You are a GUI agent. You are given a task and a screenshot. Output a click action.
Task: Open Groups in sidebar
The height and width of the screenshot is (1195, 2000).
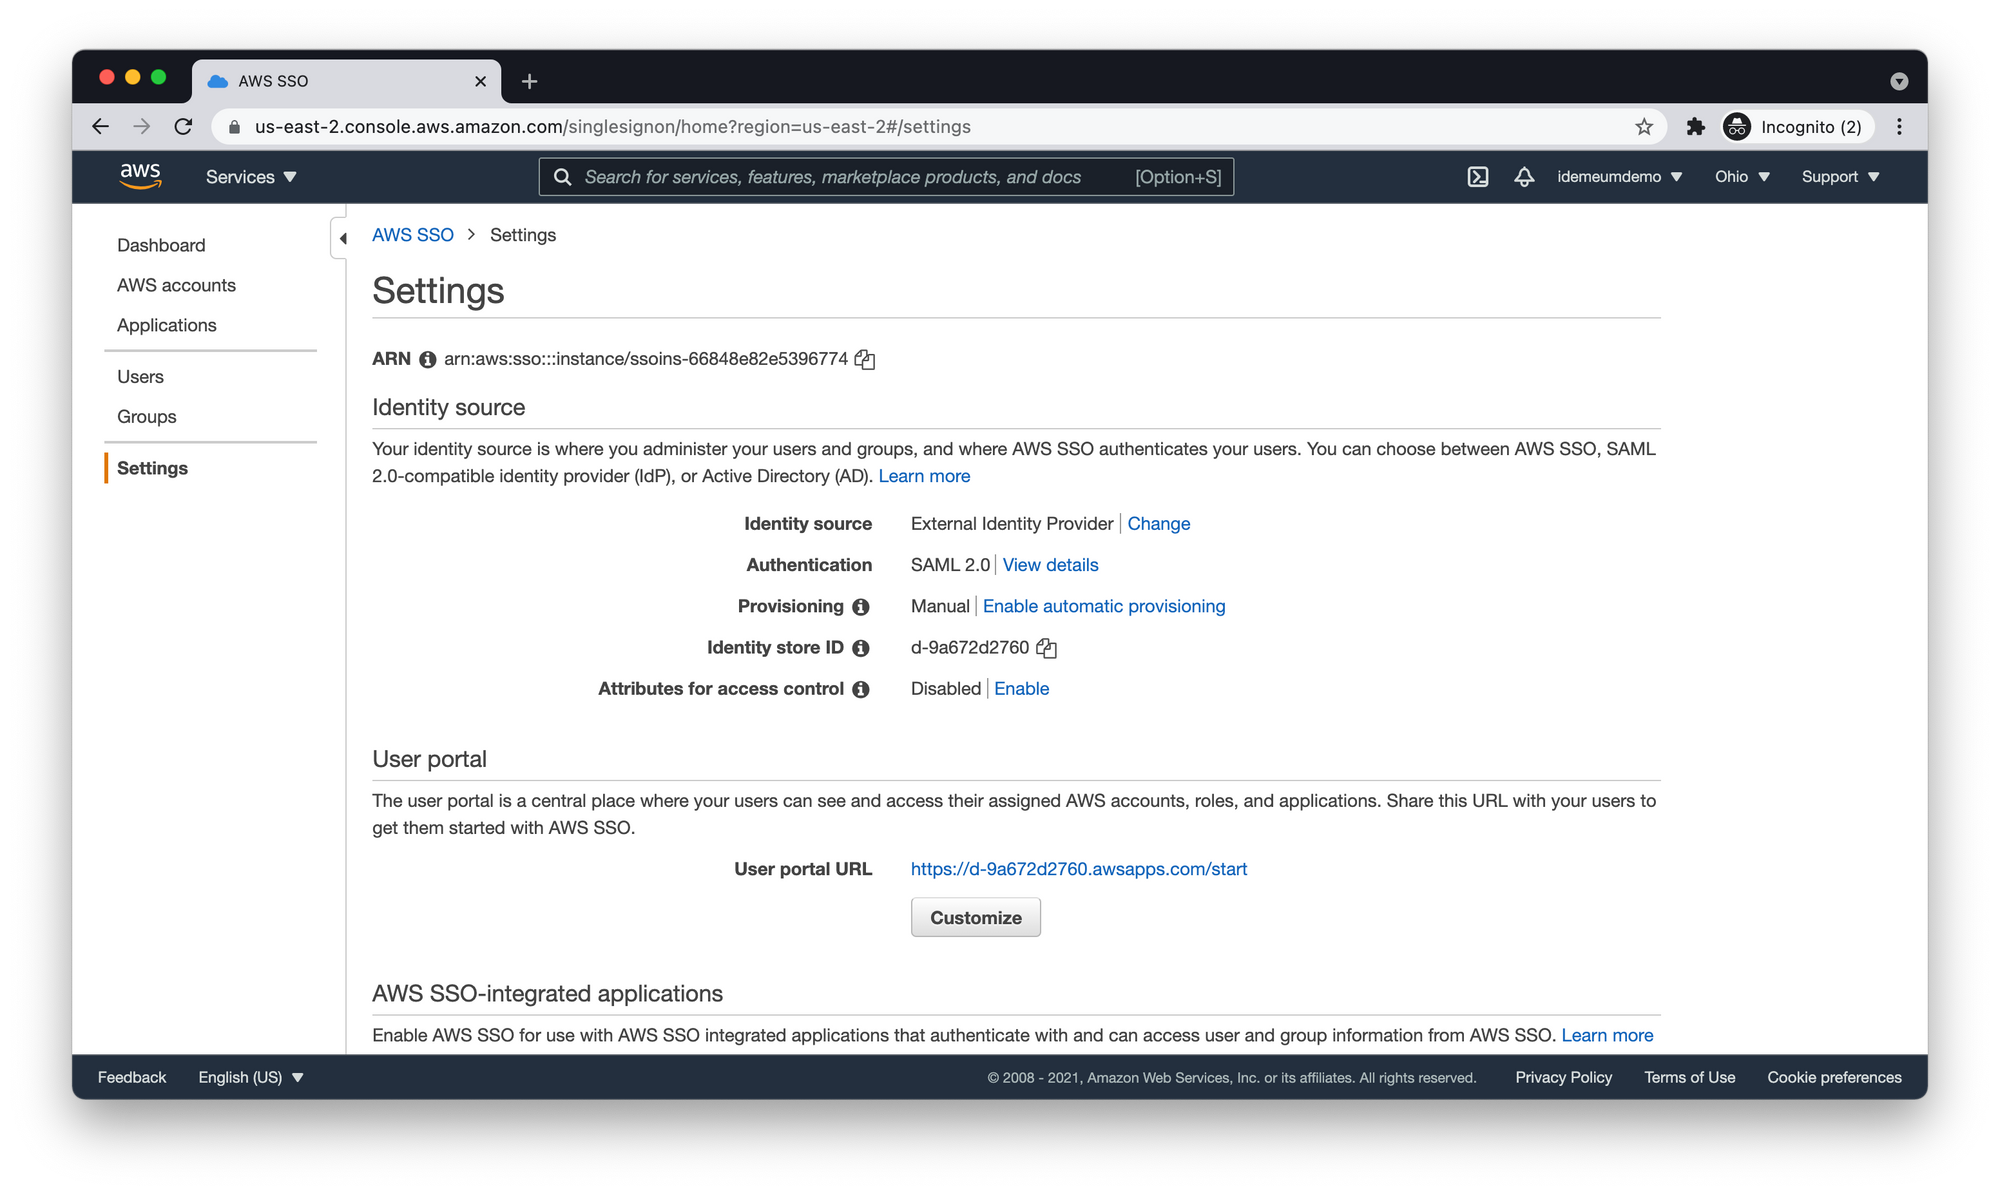click(146, 417)
